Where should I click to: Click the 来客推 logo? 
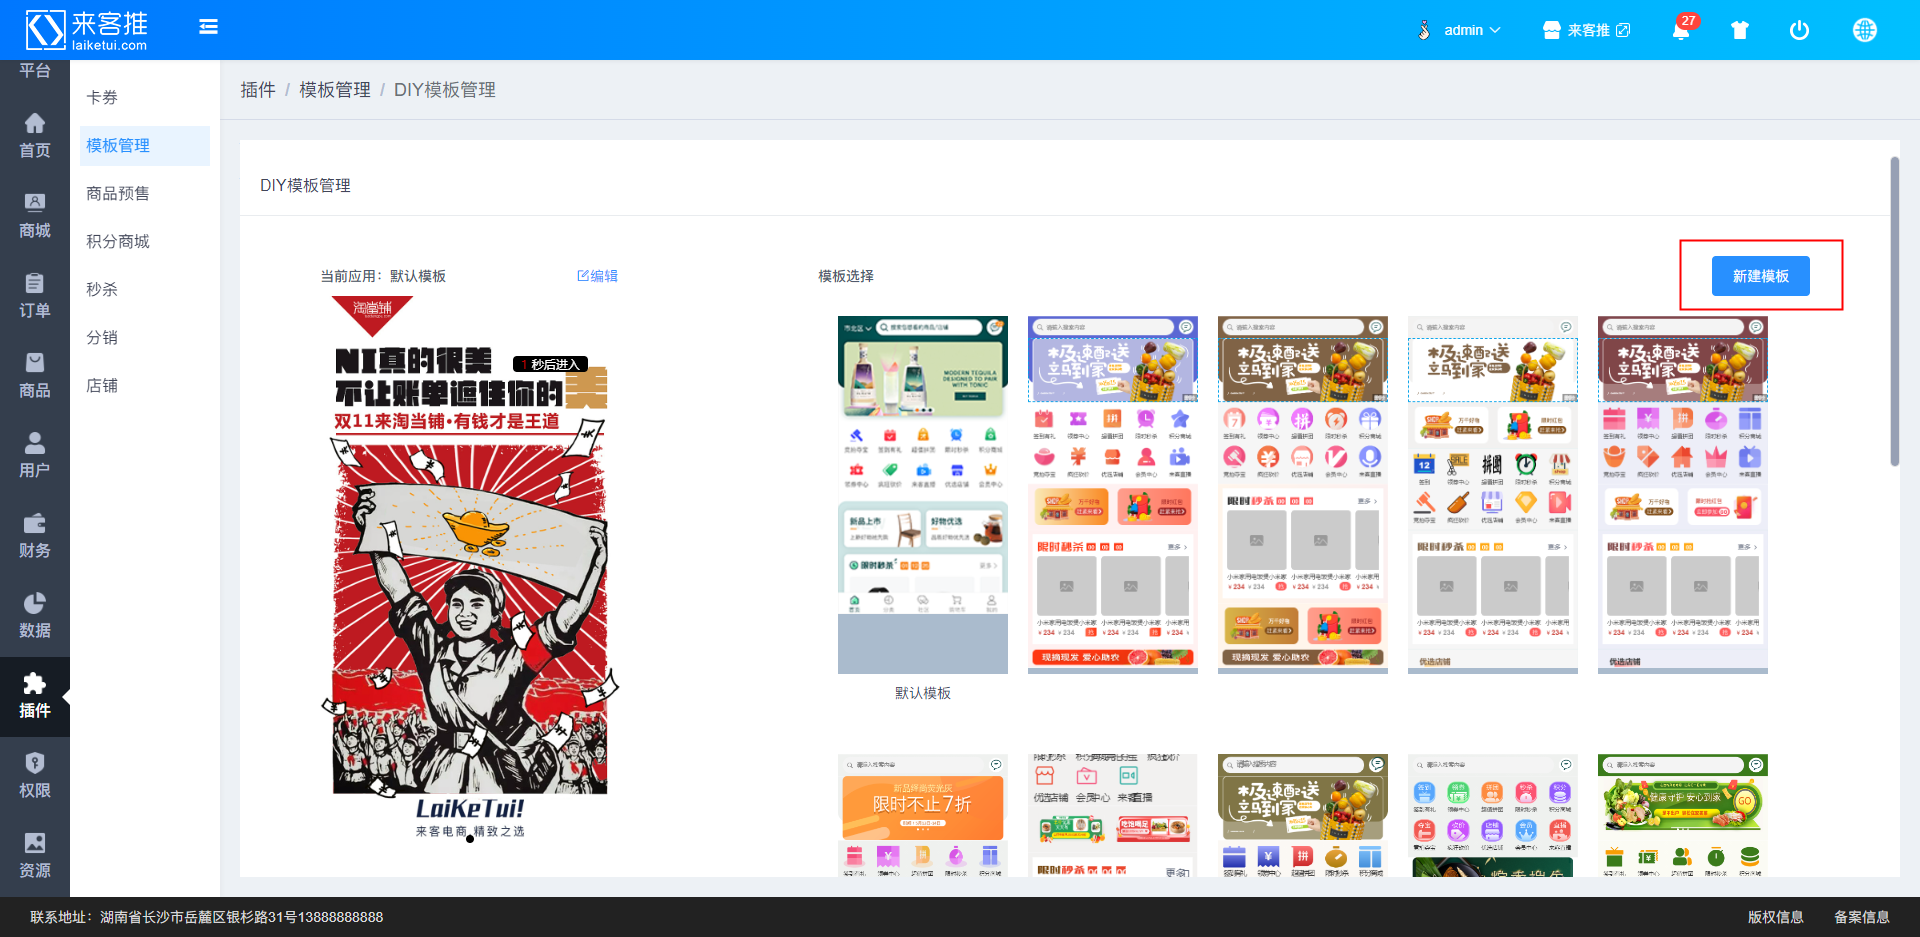[87, 30]
